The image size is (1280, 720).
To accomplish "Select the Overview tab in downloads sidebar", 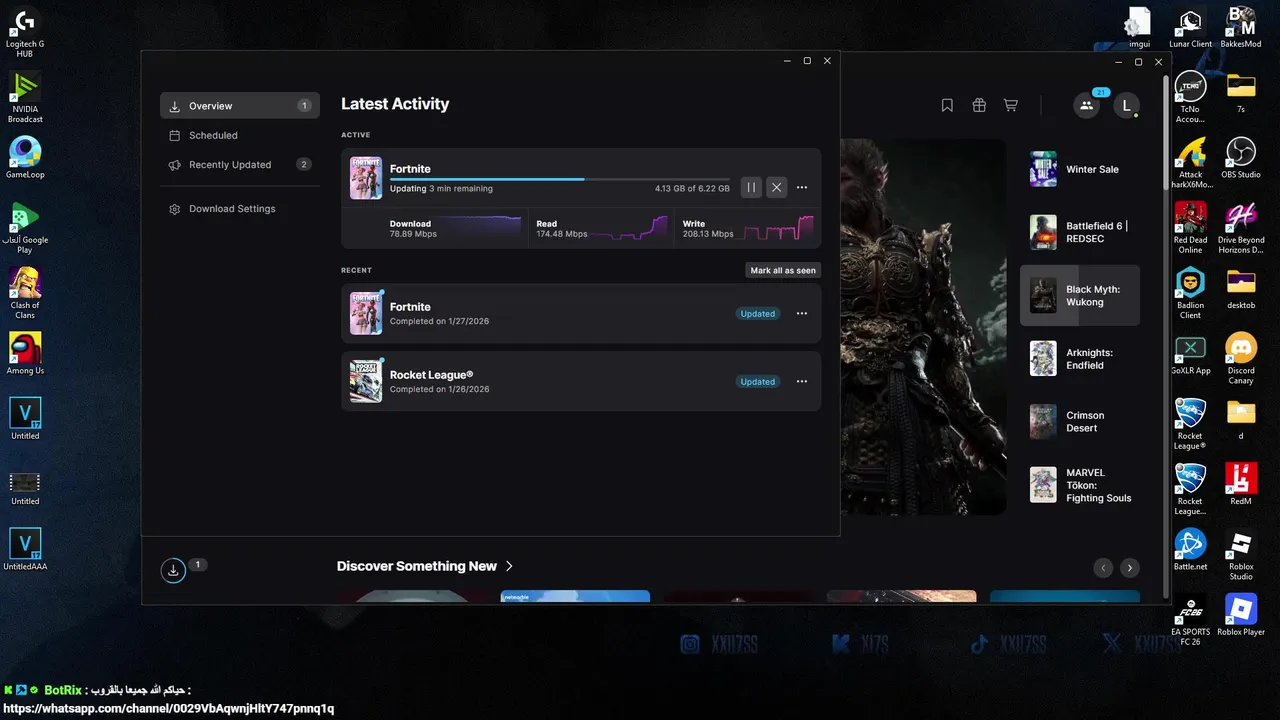I will point(240,106).
